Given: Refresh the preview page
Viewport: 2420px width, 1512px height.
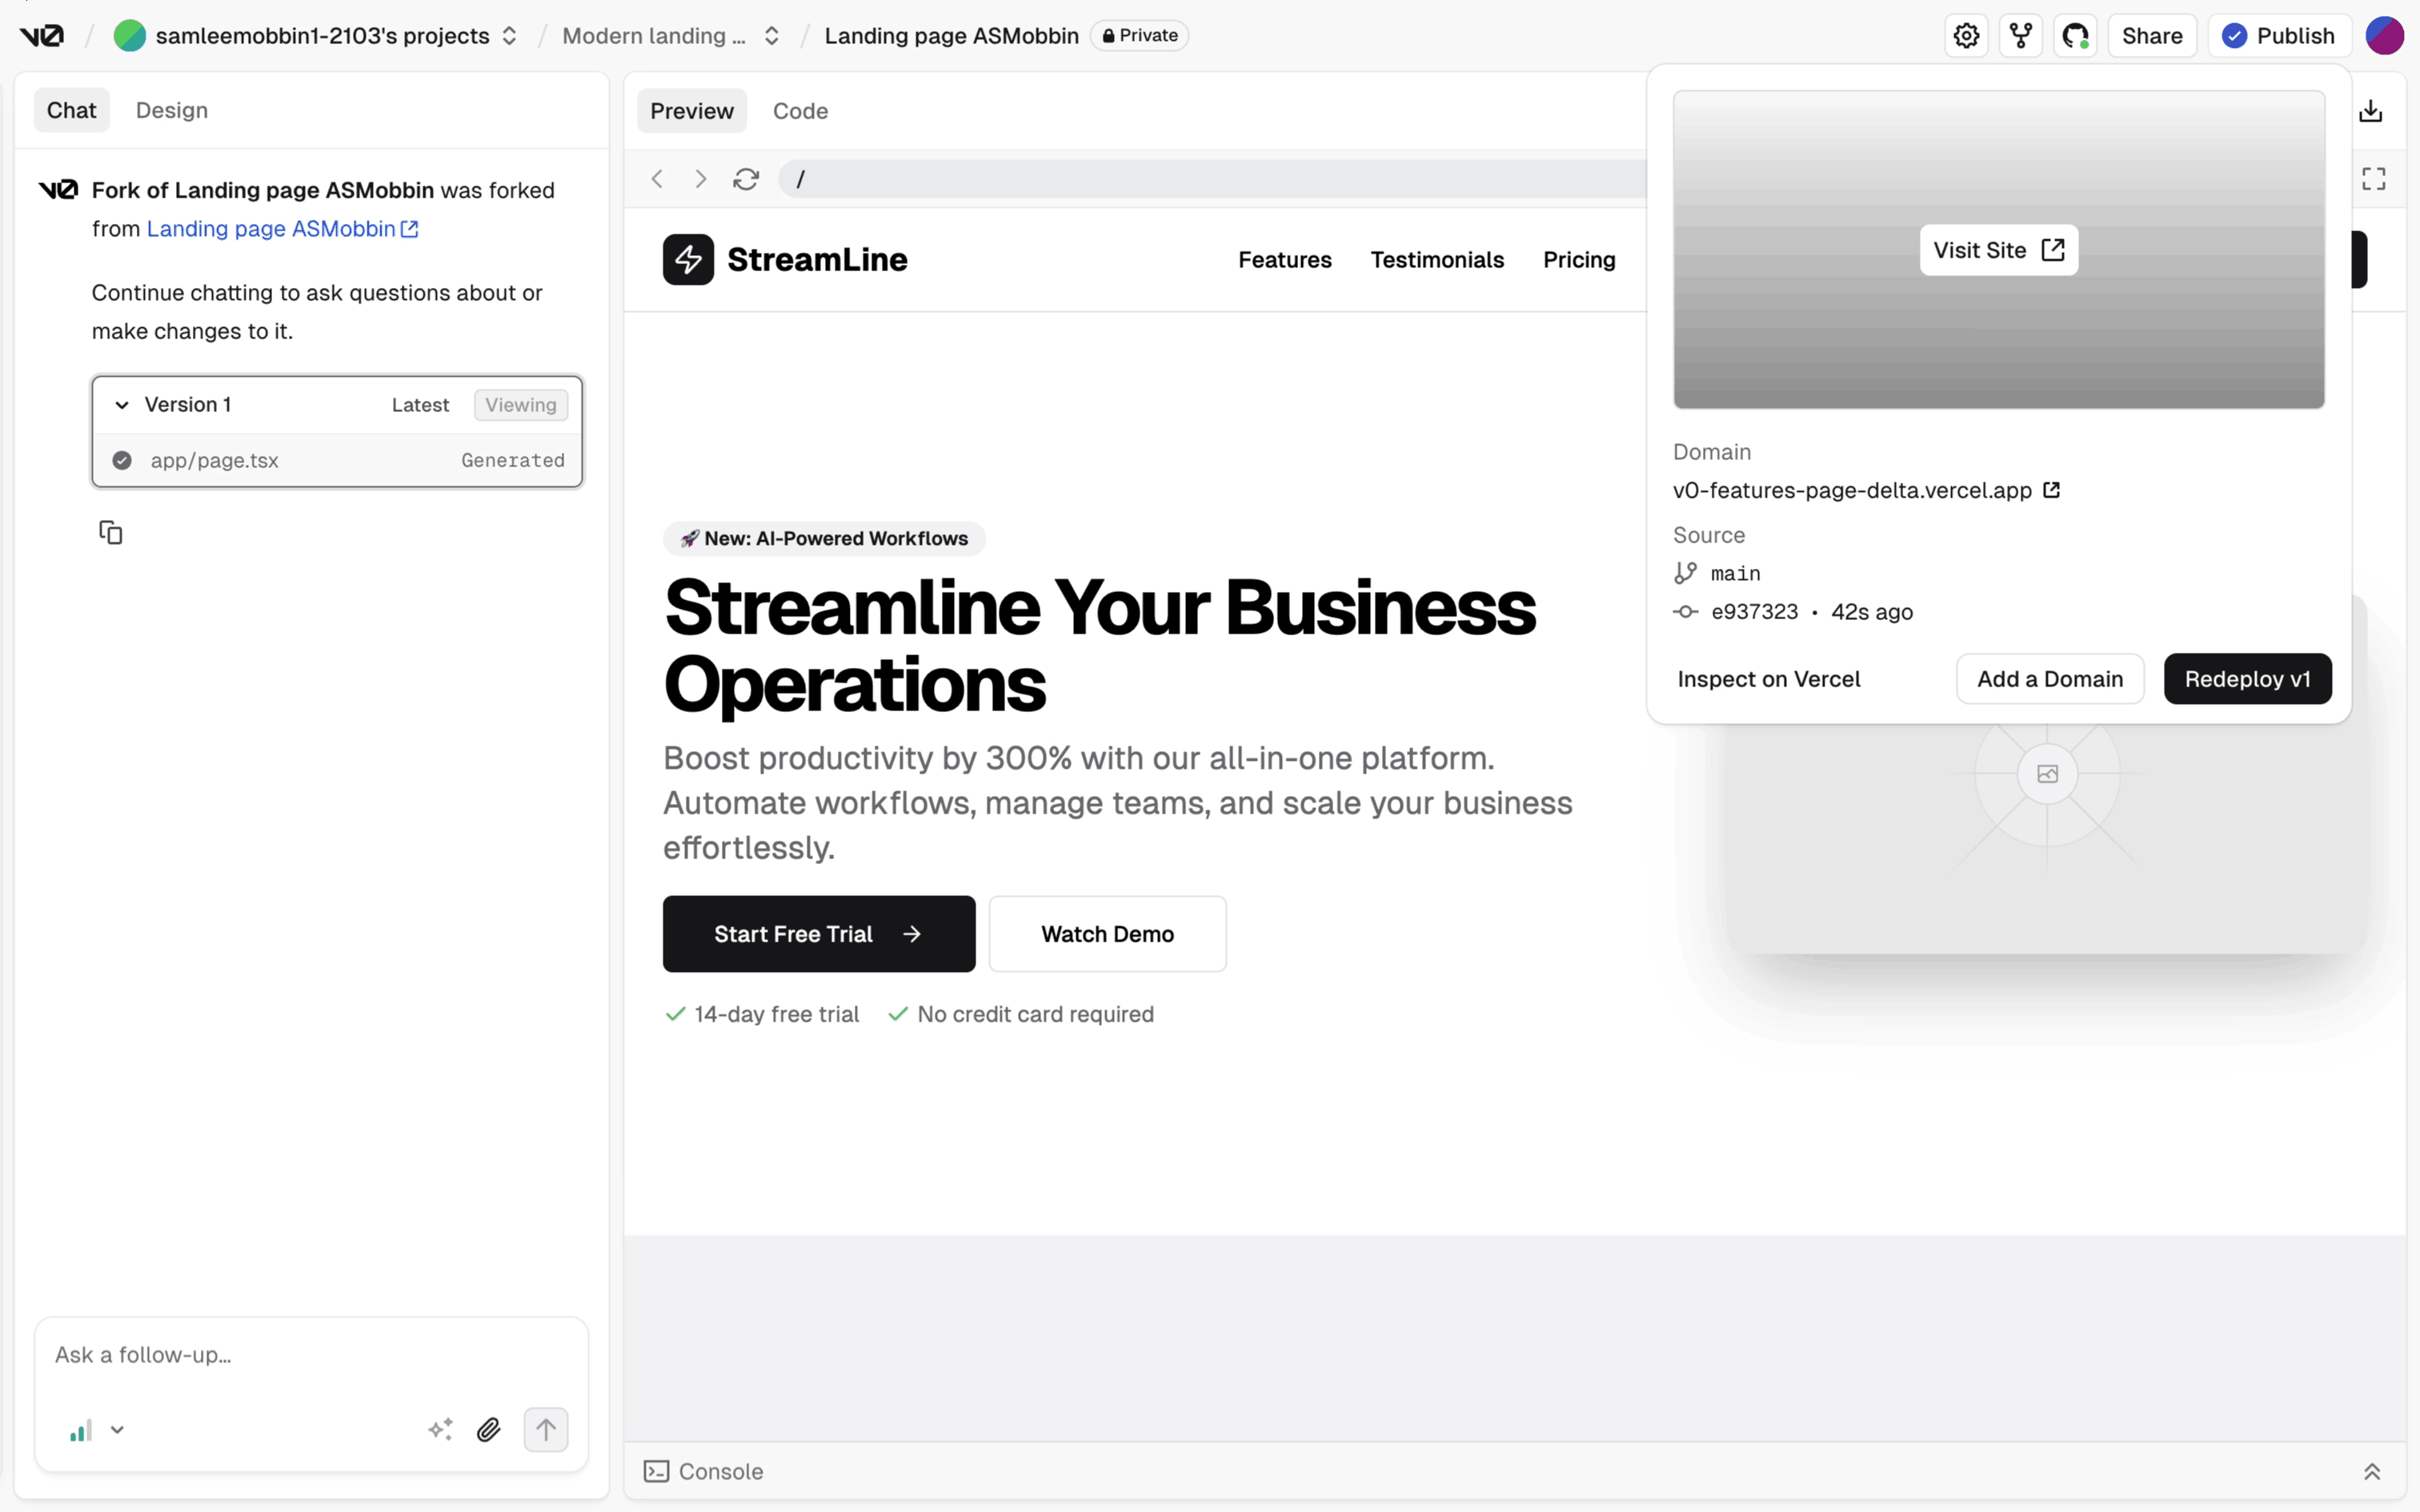Looking at the screenshot, I should tap(746, 179).
